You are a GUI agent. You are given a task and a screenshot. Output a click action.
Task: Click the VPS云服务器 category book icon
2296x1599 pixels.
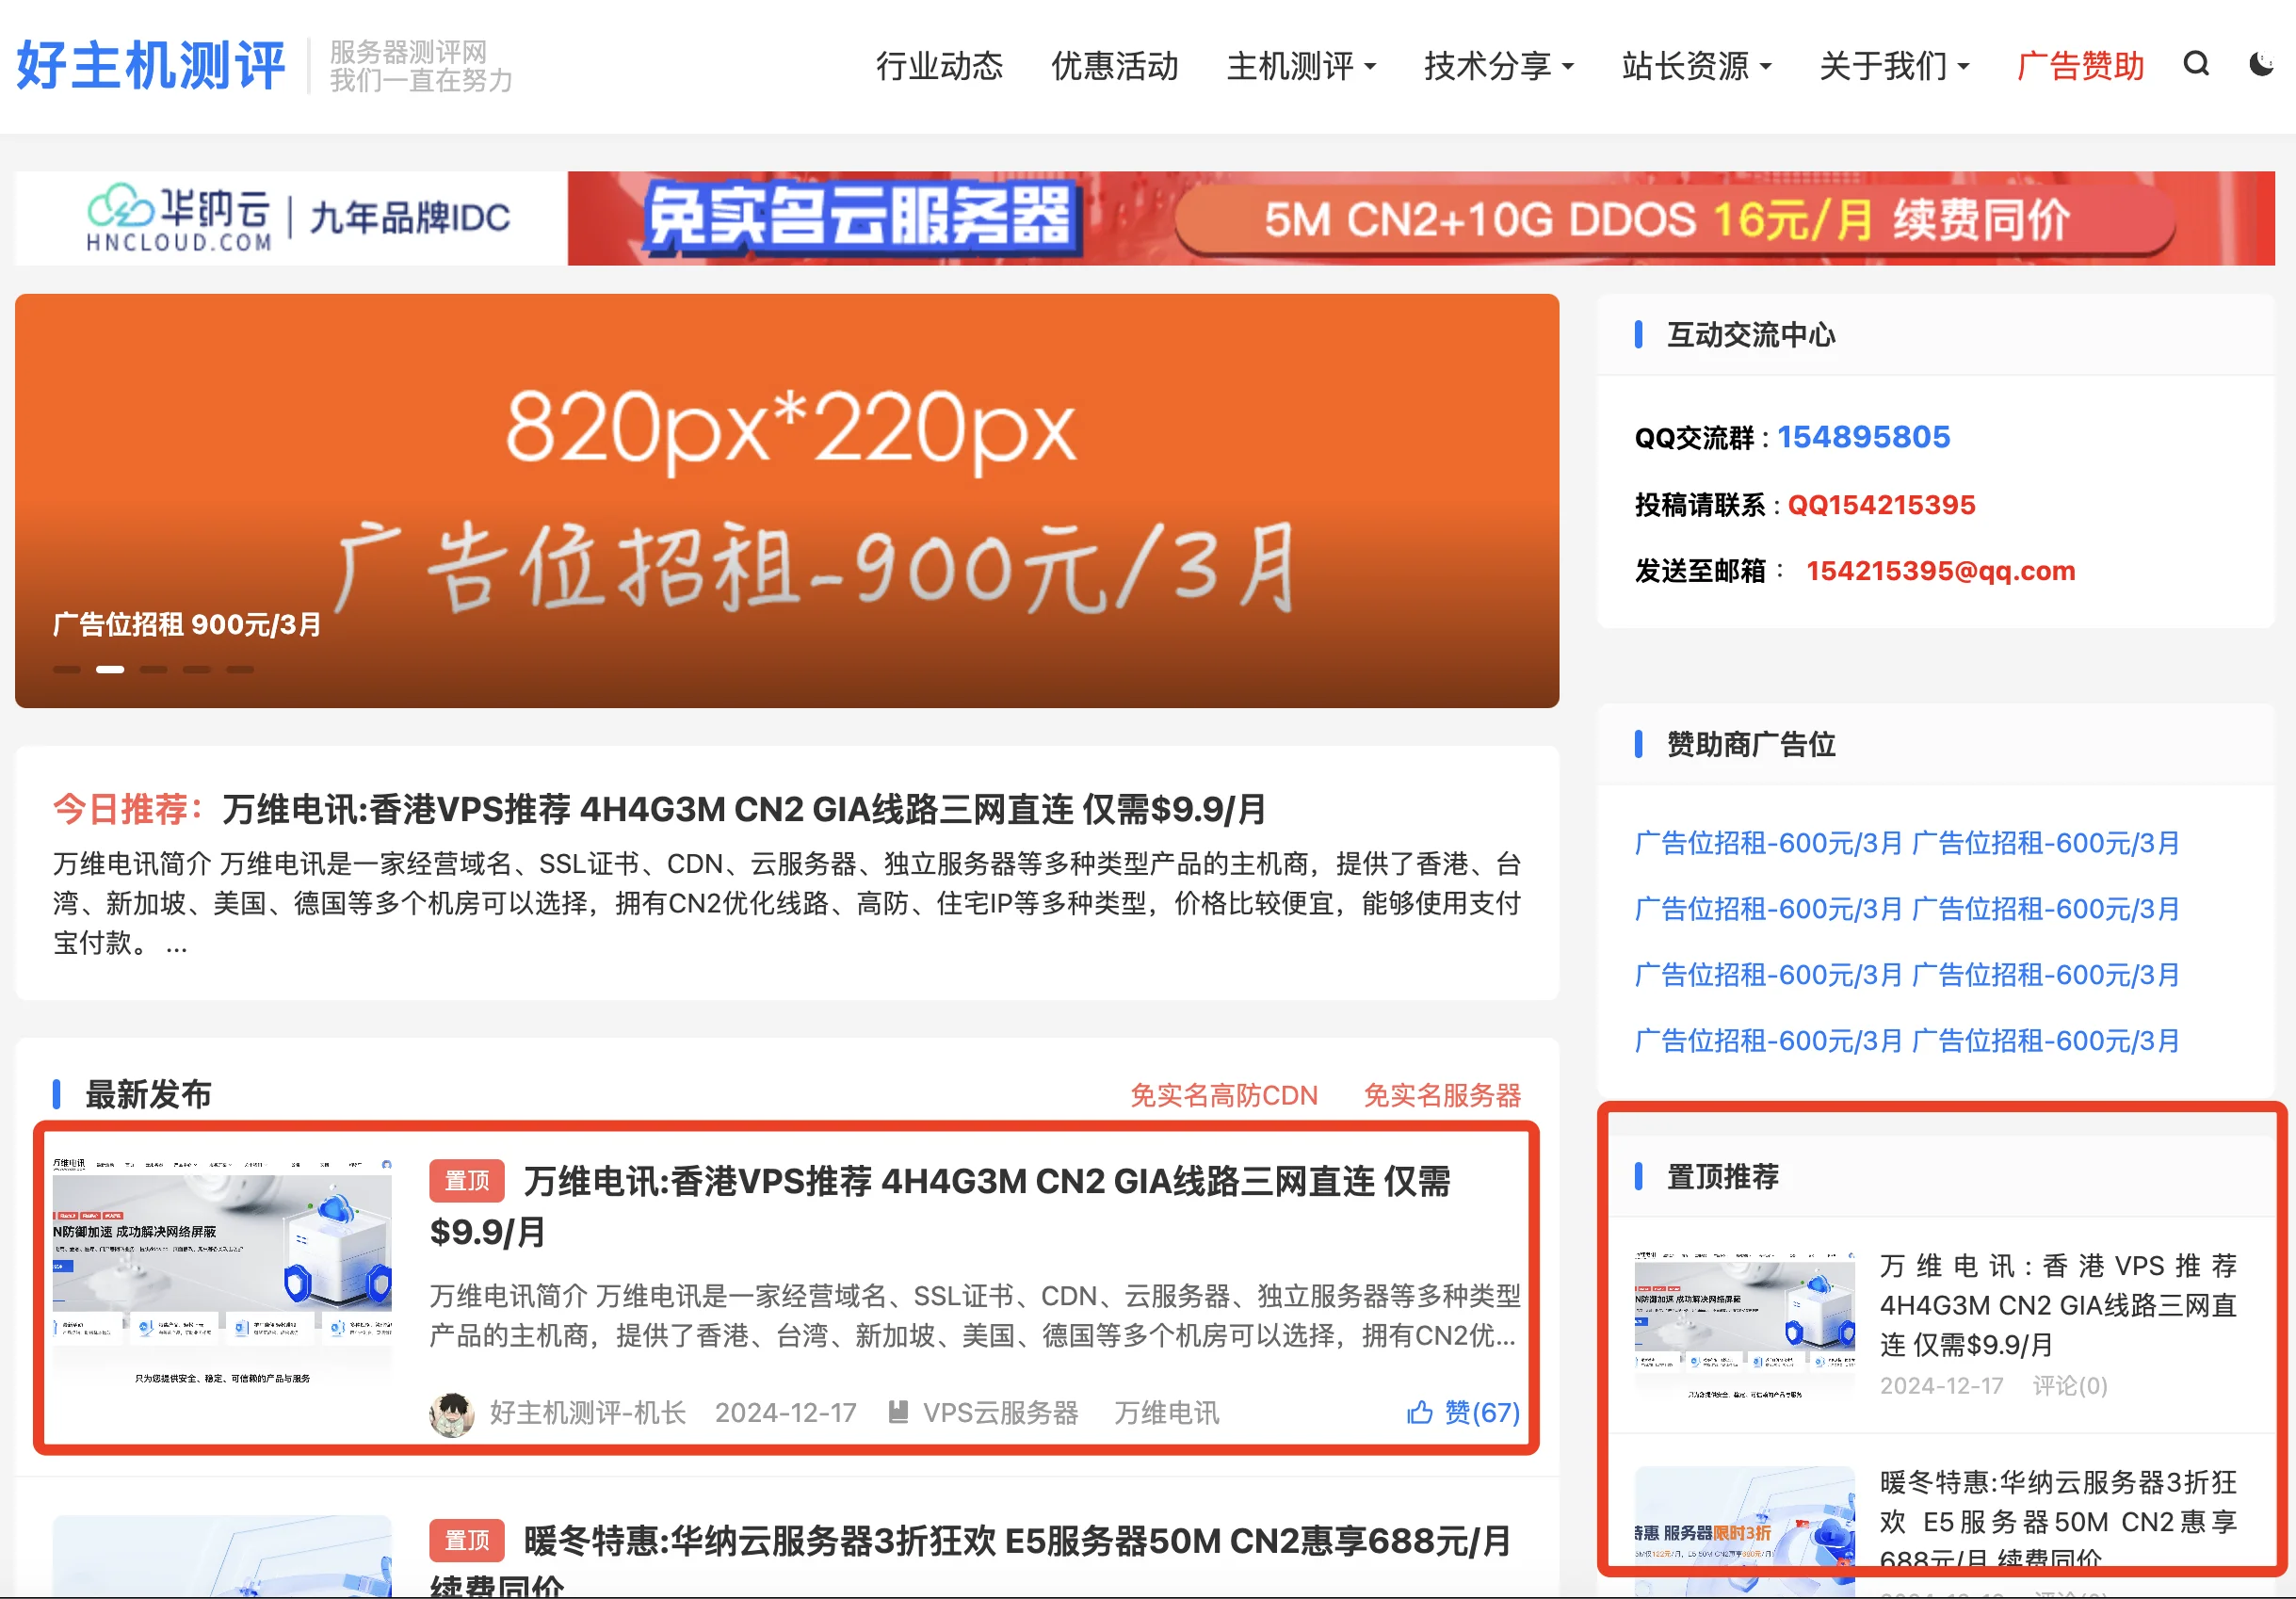898,1412
